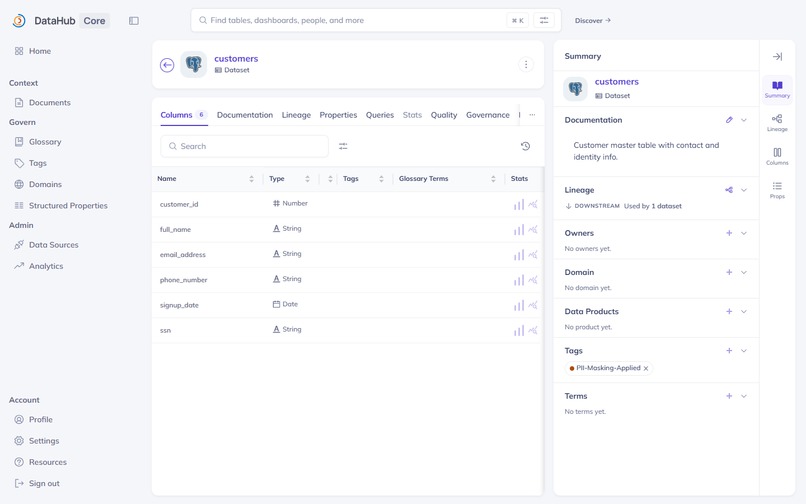
Task: Open search filters icon in the top search bar
Action: pos(544,20)
